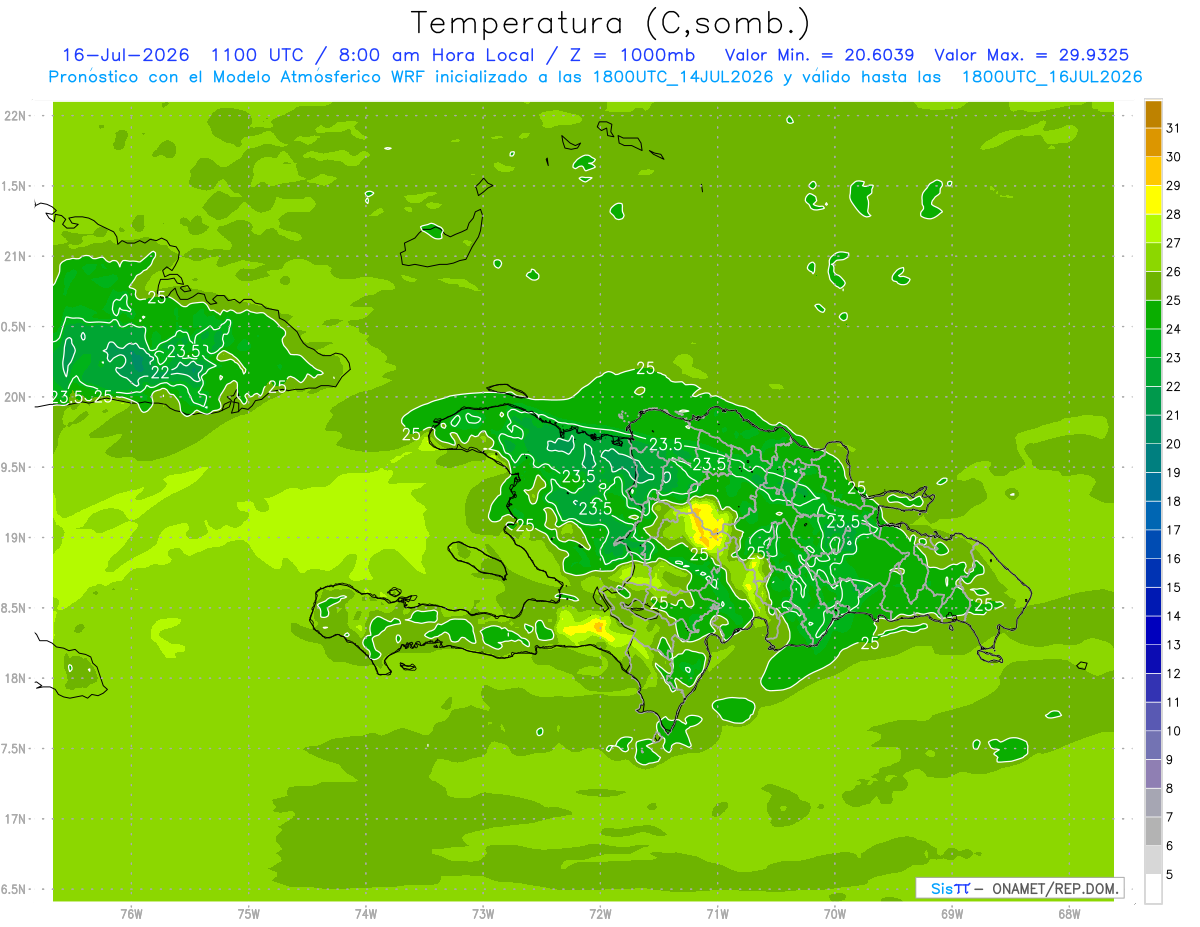Click the orange legend swatch between 30 and 31
The width and height of the screenshot is (1200, 927).
(x=1153, y=143)
